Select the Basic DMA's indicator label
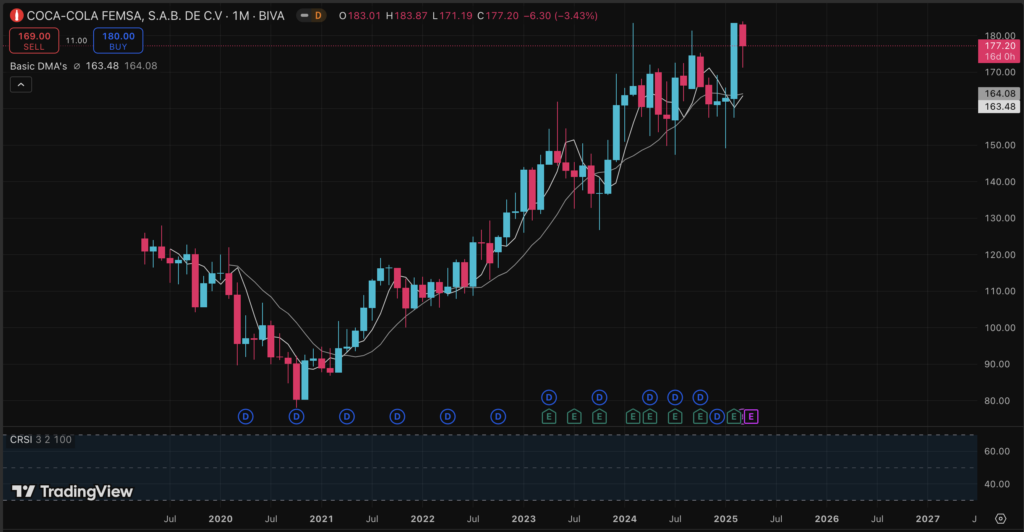The image size is (1024, 532). tap(39, 66)
